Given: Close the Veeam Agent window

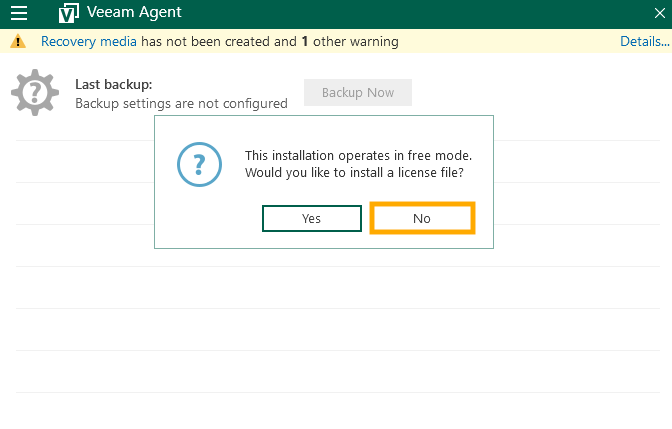Looking at the screenshot, I should [x=658, y=14].
